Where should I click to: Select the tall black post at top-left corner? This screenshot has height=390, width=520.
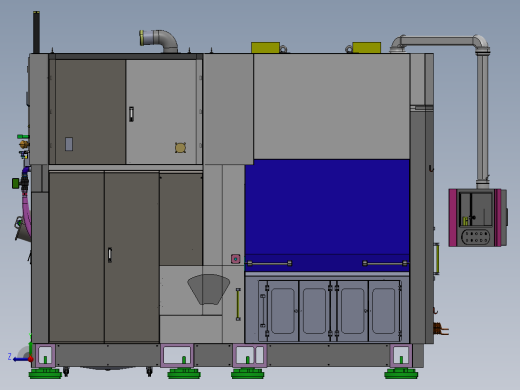point(36,32)
